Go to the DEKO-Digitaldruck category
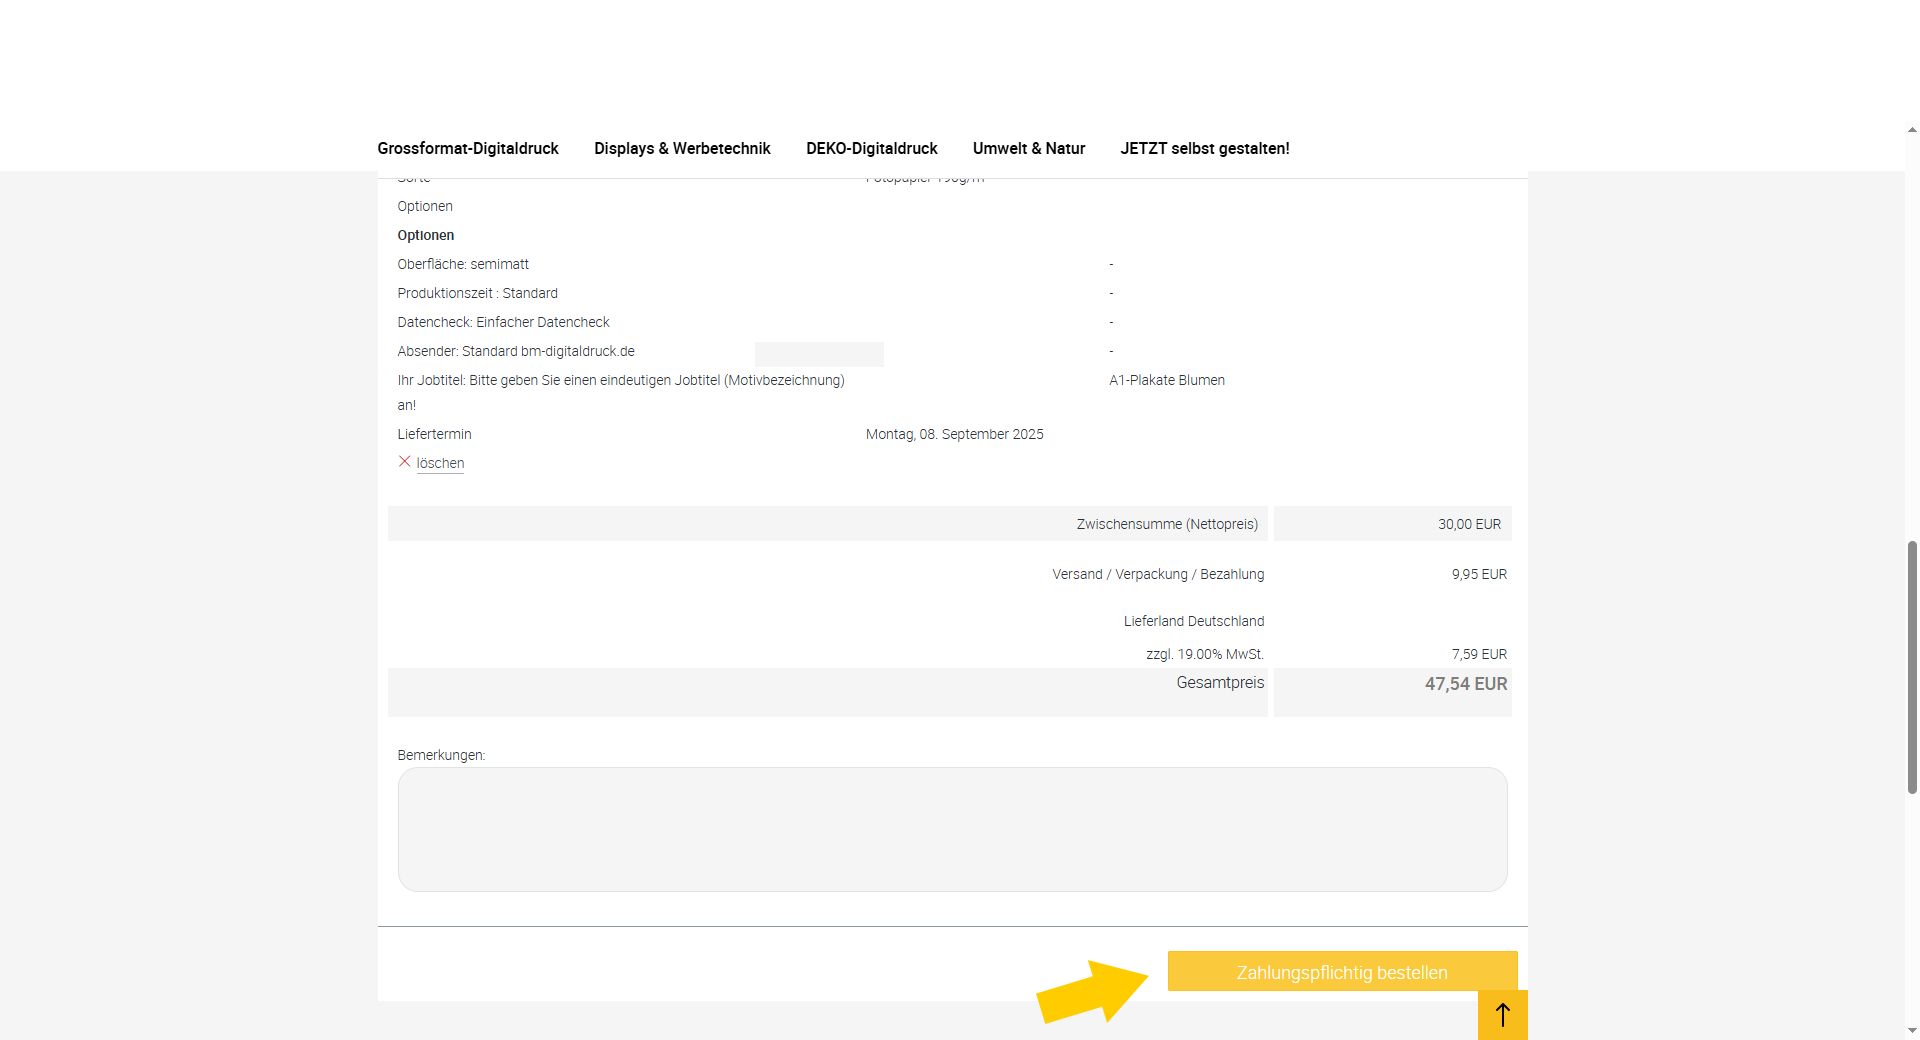 coord(871,148)
